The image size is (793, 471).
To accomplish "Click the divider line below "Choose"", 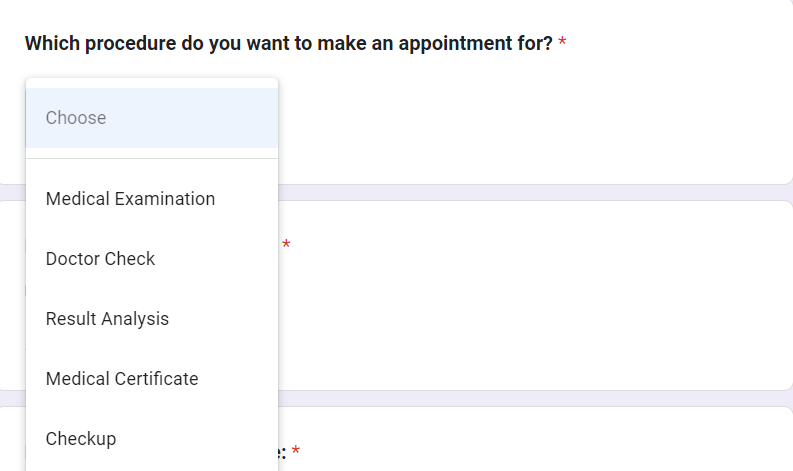I will (151, 158).
